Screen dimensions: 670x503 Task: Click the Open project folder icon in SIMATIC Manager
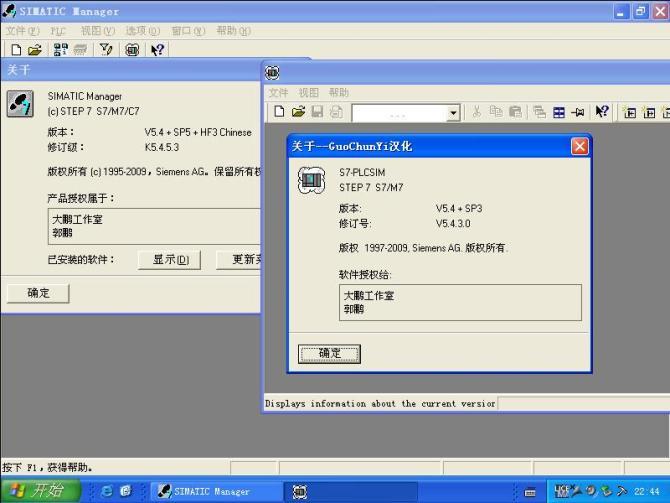[35, 50]
